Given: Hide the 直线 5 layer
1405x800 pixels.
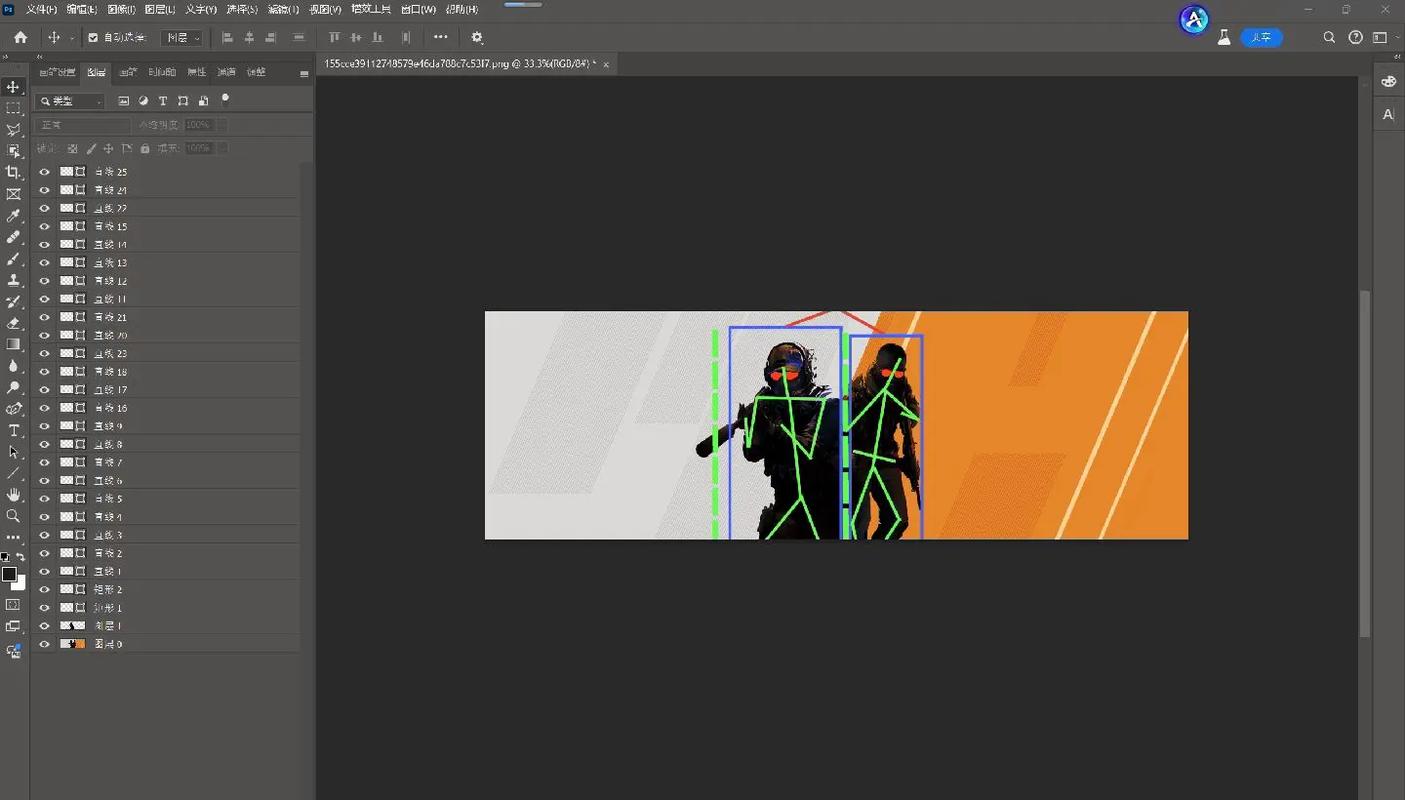Looking at the screenshot, I should (x=44, y=499).
